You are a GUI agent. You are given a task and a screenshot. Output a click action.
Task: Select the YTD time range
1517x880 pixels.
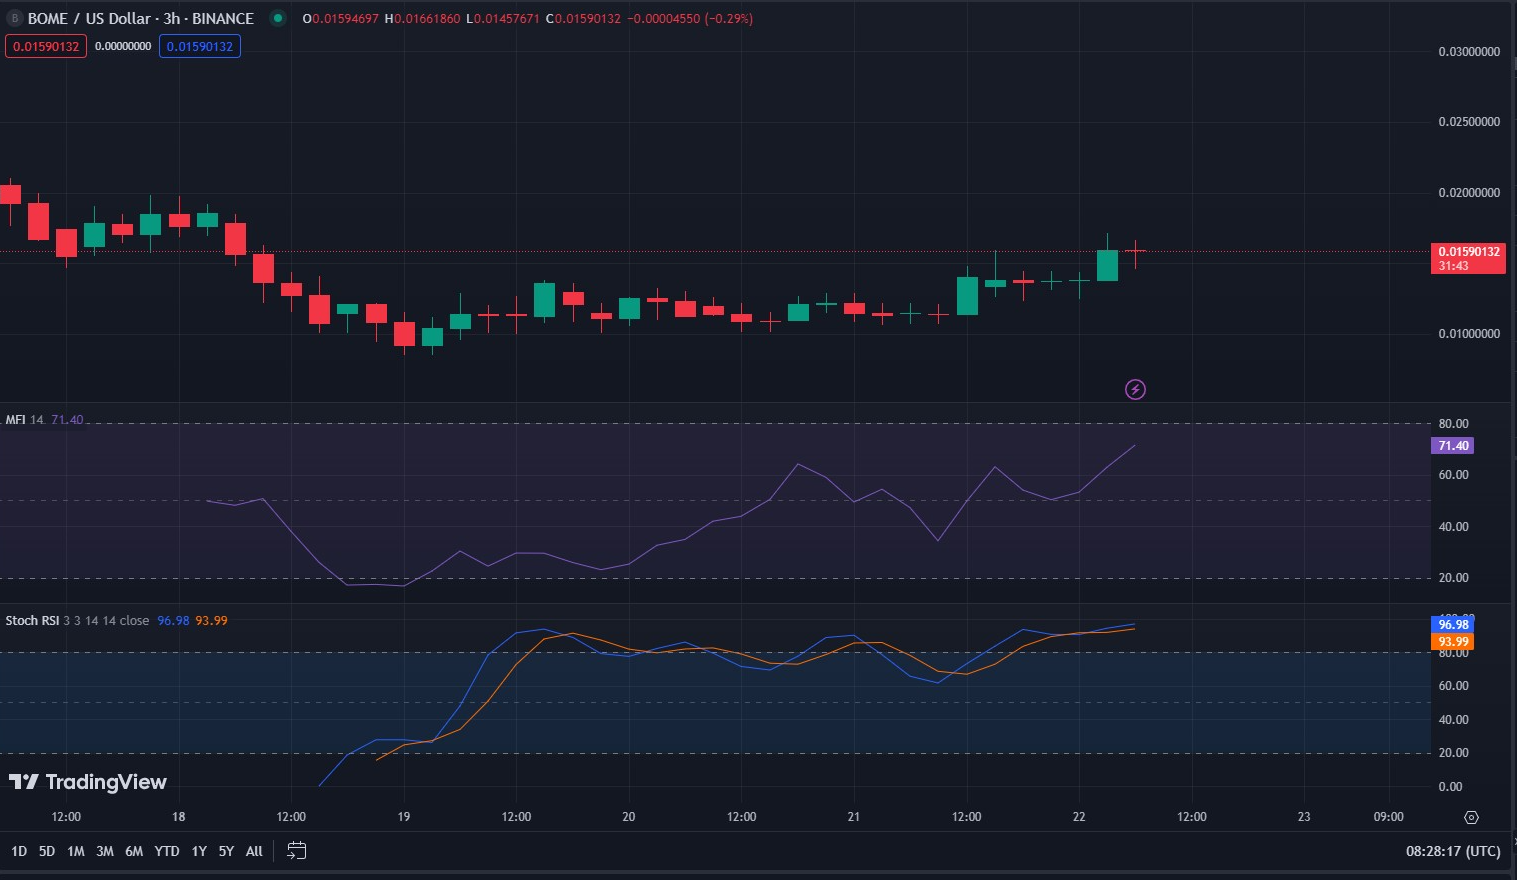[167, 851]
